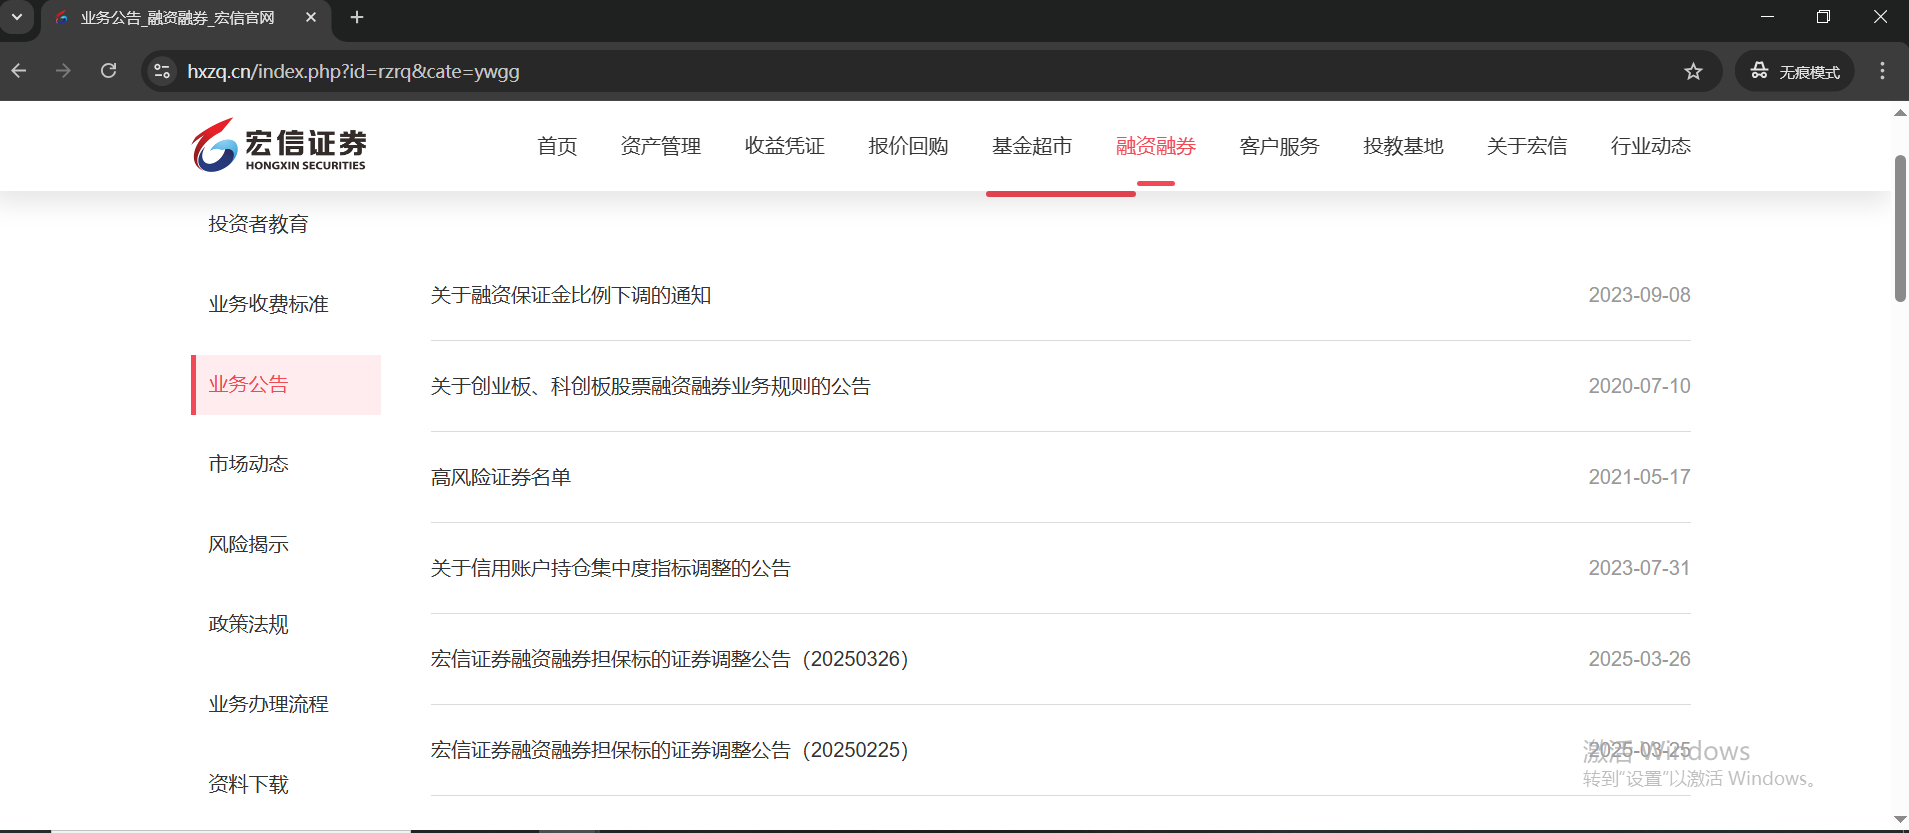Open the 担保标的证券调整公告 (20250225) link
Viewport: 1909px width, 833px height.
pyautogui.click(x=670, y=750)
